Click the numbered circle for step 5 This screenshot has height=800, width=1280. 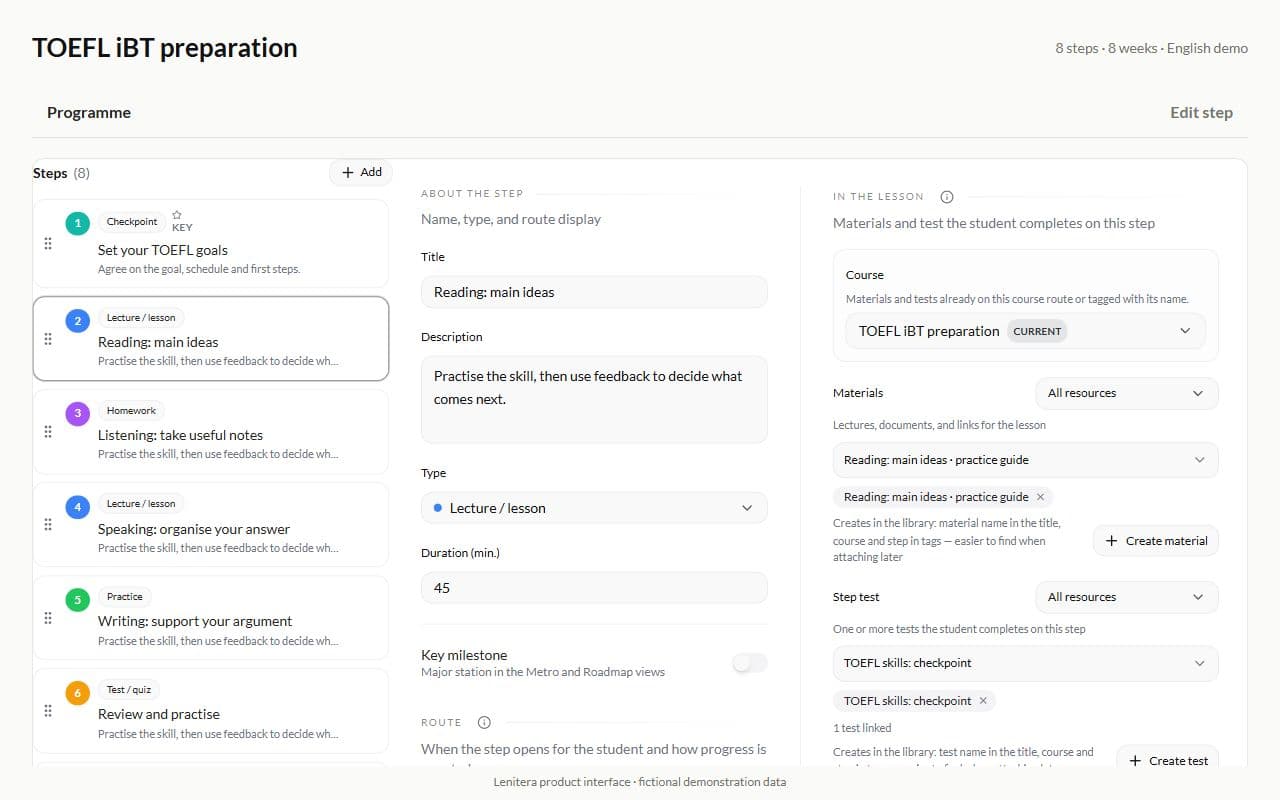pos(78,600)
